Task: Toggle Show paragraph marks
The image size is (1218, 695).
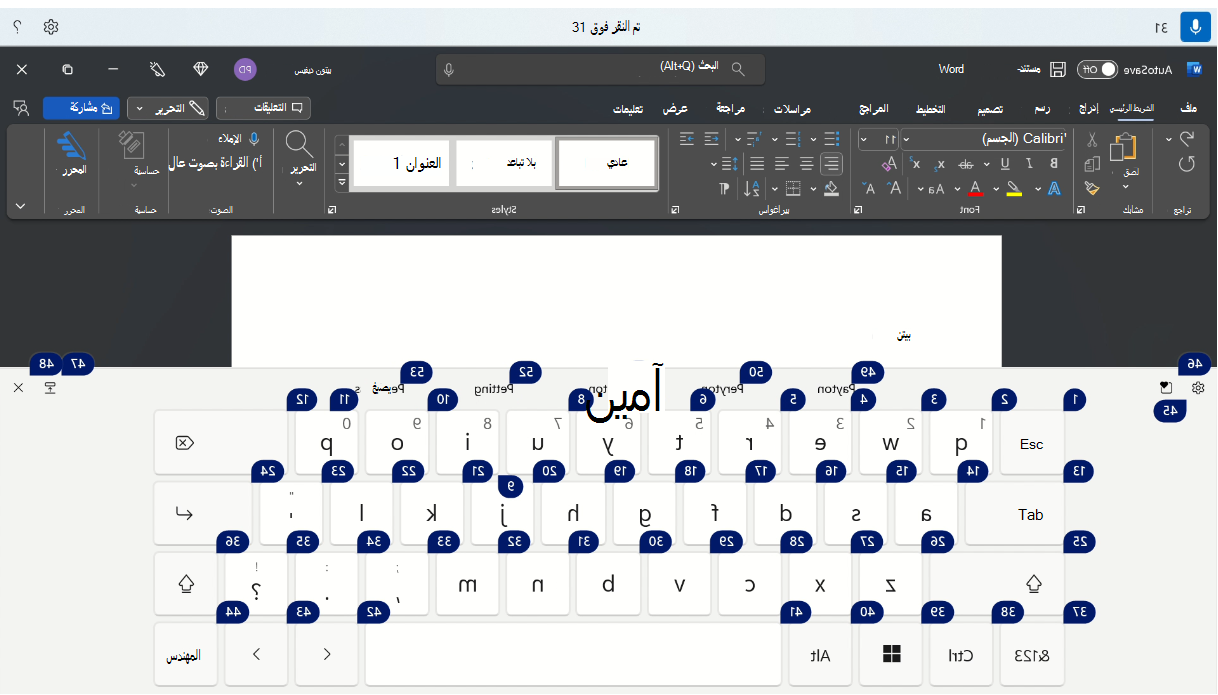Action: tap(724, 189)
